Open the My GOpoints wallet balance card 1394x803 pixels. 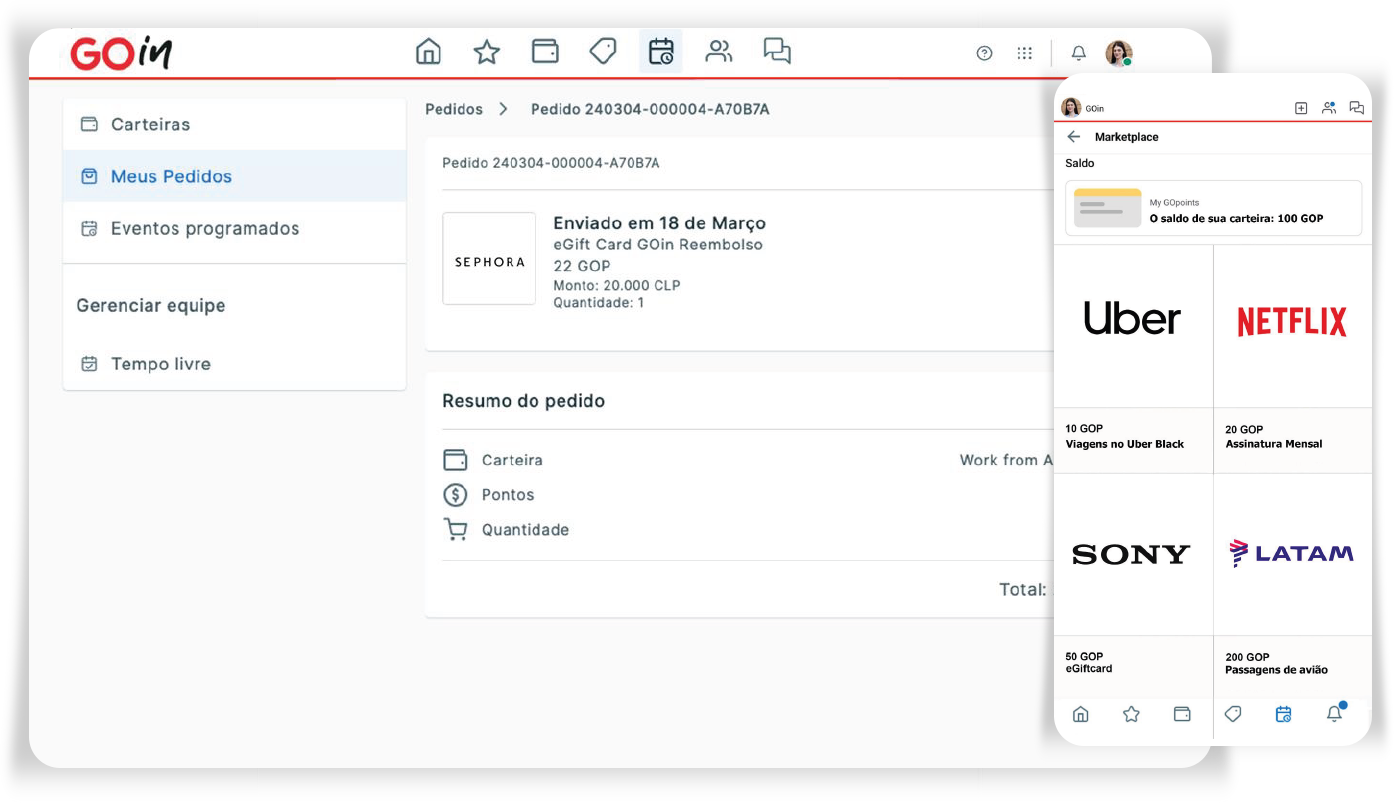click(x=1213, y=208)
